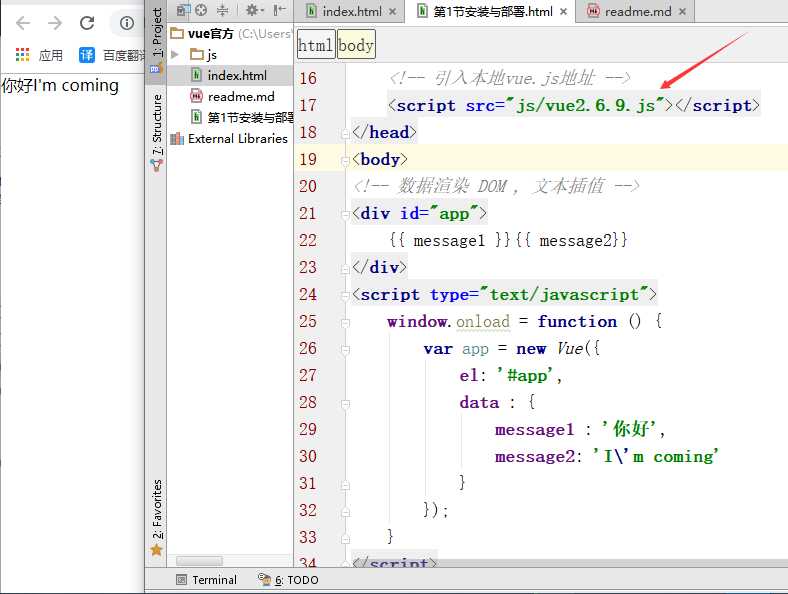Click the el: '#app' code line
The image size is (788, 594).
(x=510, y=375)
